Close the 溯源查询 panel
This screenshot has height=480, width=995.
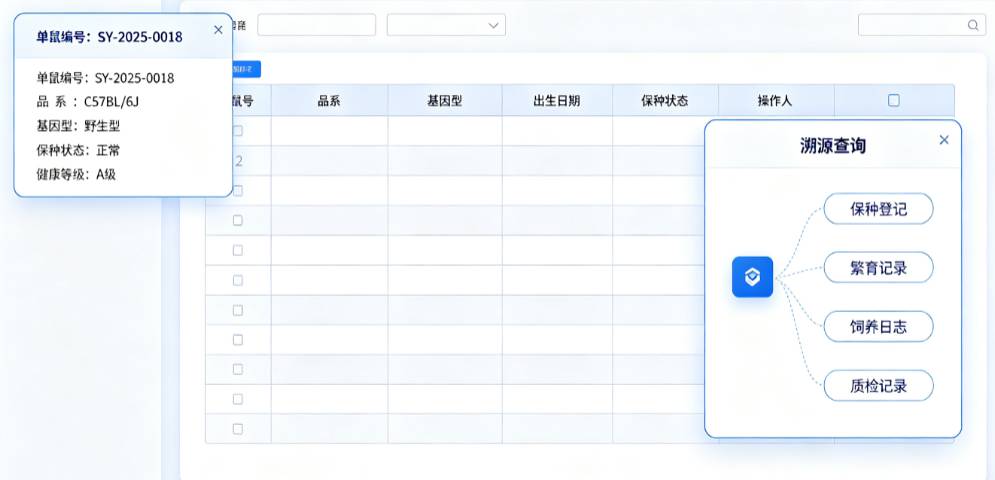click(x=944, y=140)
